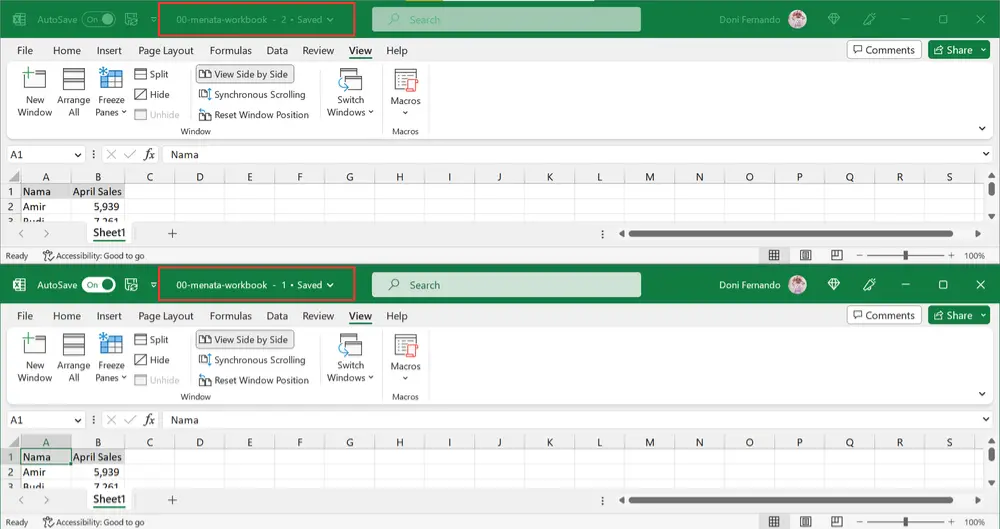The image size is (1000, 529).
Task: Open Freeze Panes dropdown in top window
Action: click(x=111, y=112)
